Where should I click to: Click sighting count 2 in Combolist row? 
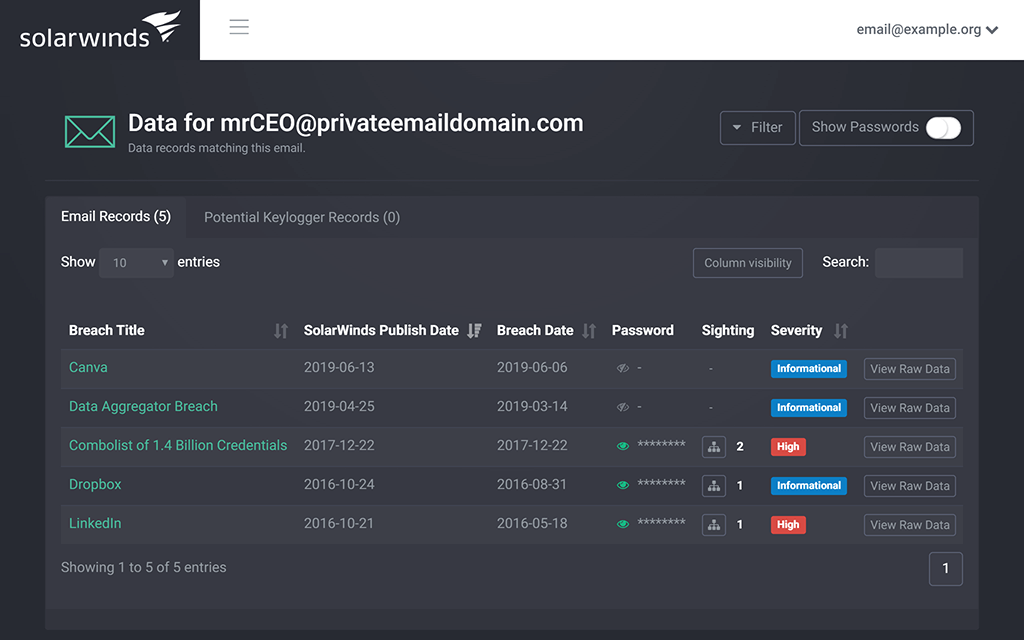[740, 447]
